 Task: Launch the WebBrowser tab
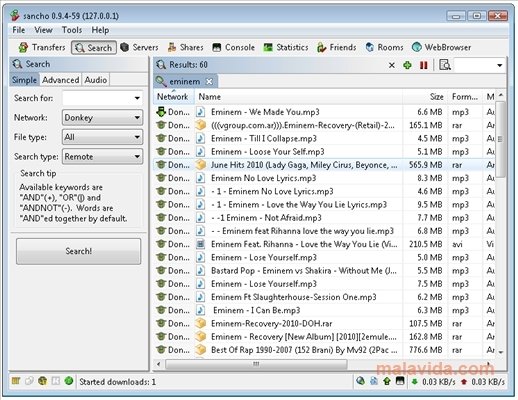click(441, 47)
